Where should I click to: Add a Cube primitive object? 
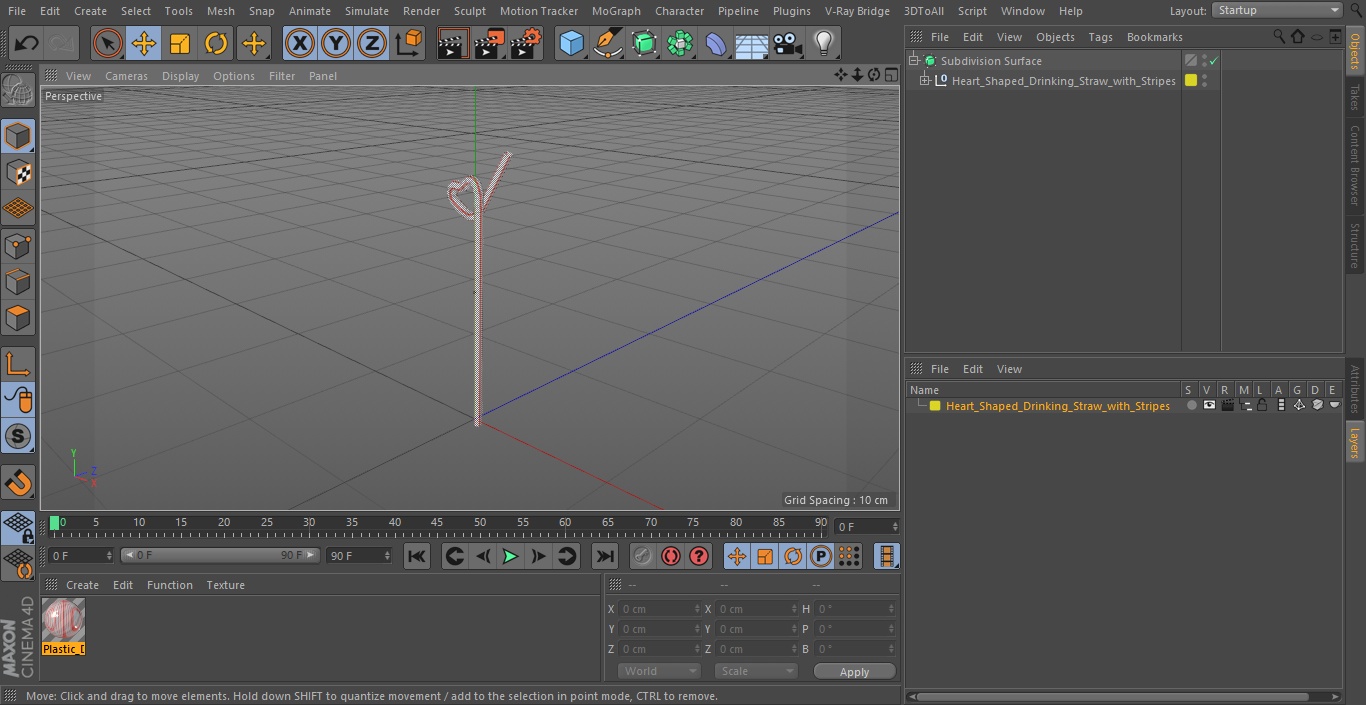(x=571, y=44)
